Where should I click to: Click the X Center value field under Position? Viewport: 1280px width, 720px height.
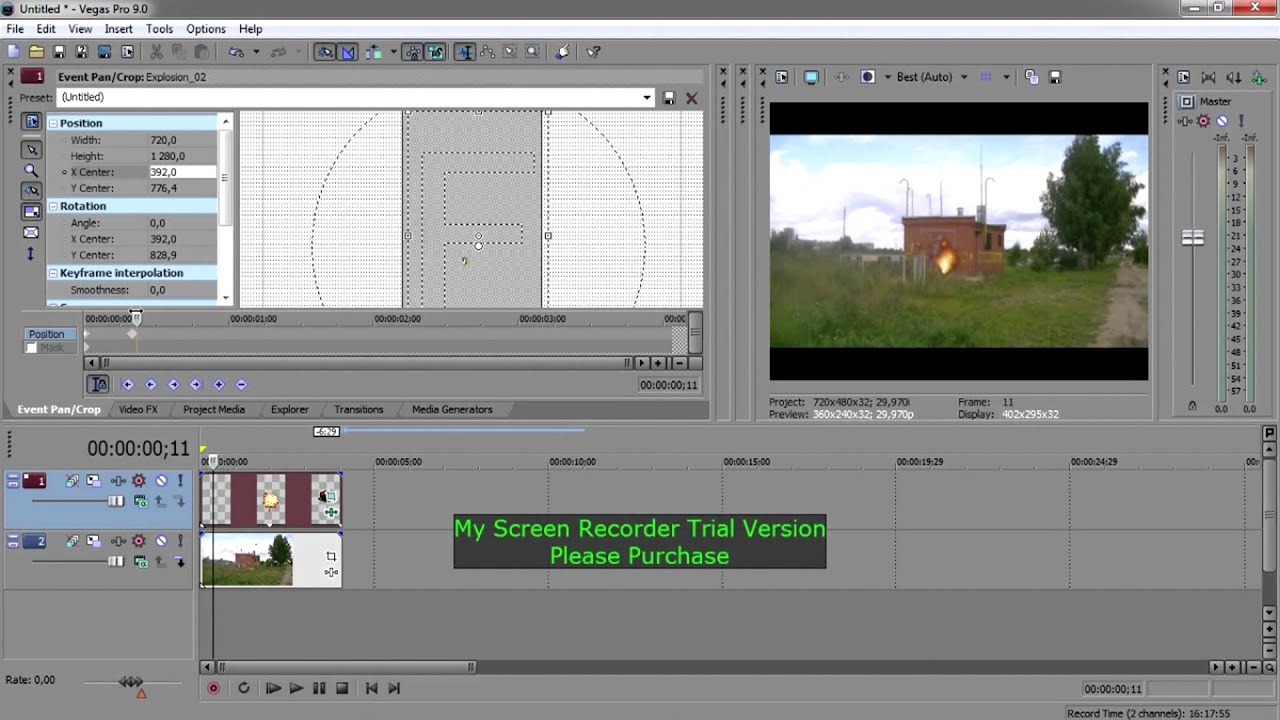[x=182, y=172]
